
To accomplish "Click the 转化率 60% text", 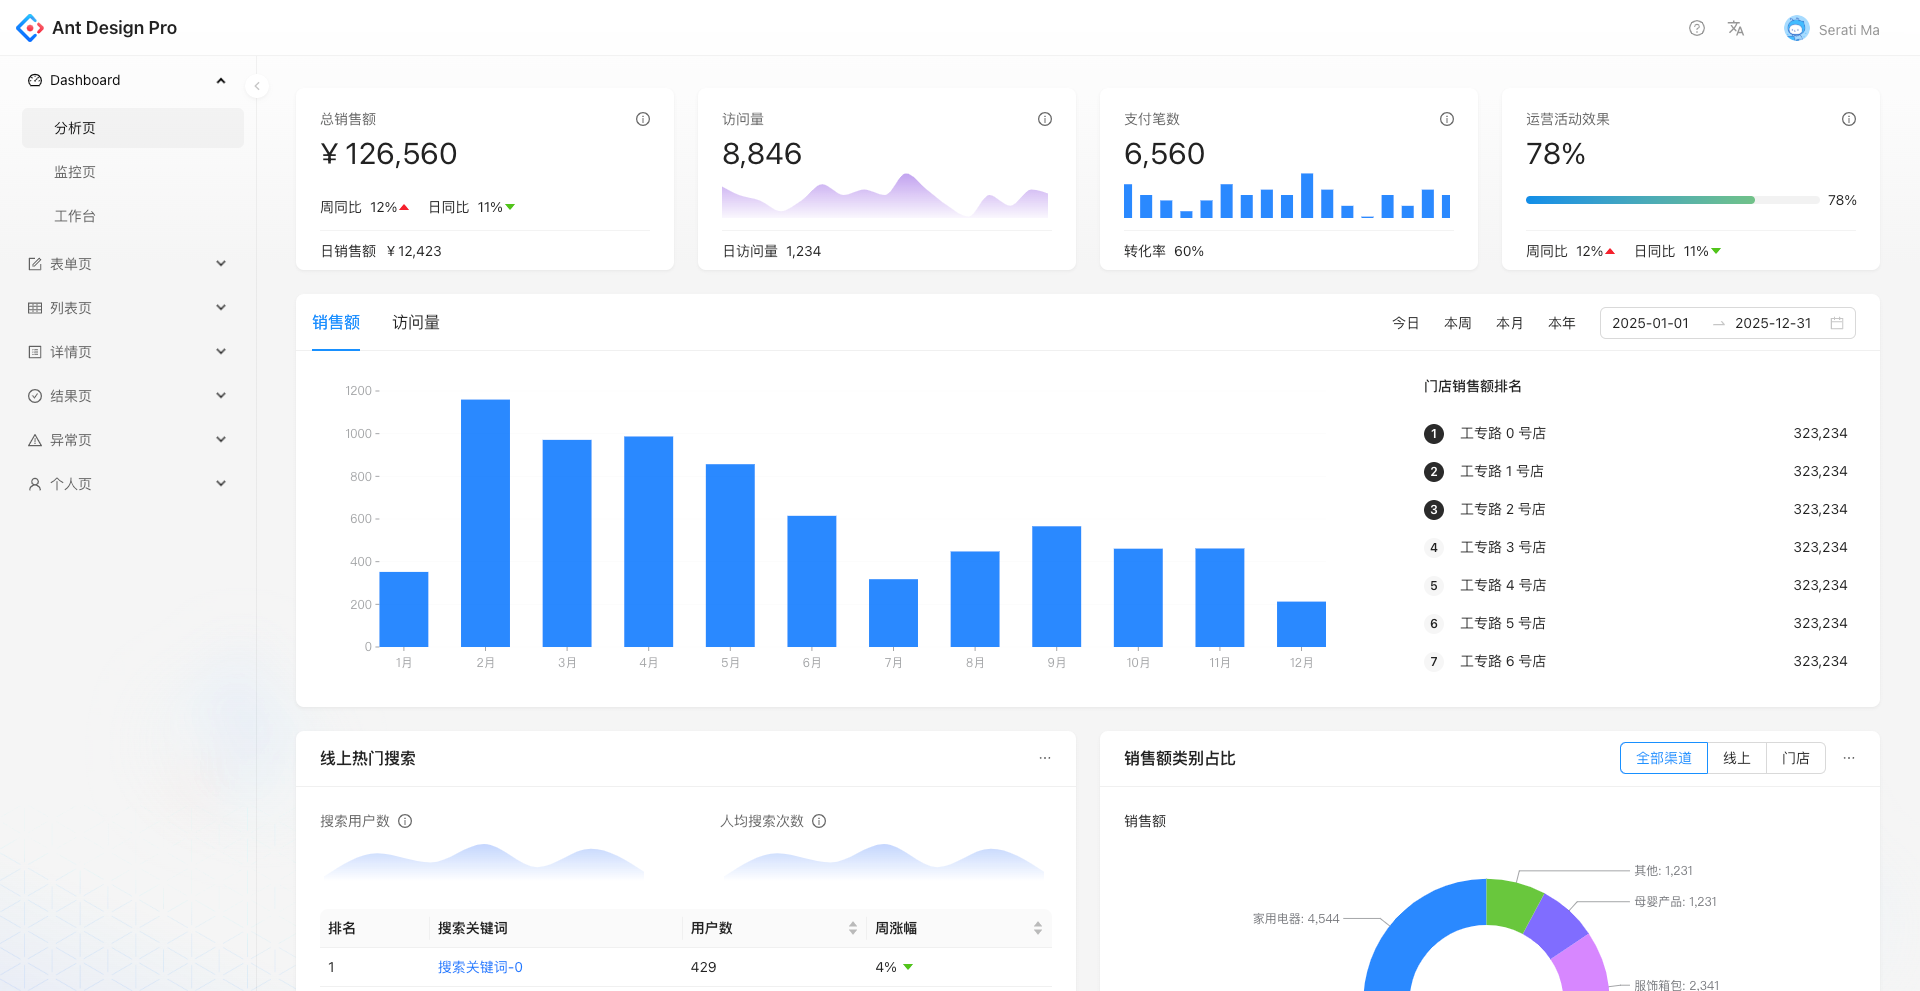I will pyautogui.click(x=1164, y=251).
